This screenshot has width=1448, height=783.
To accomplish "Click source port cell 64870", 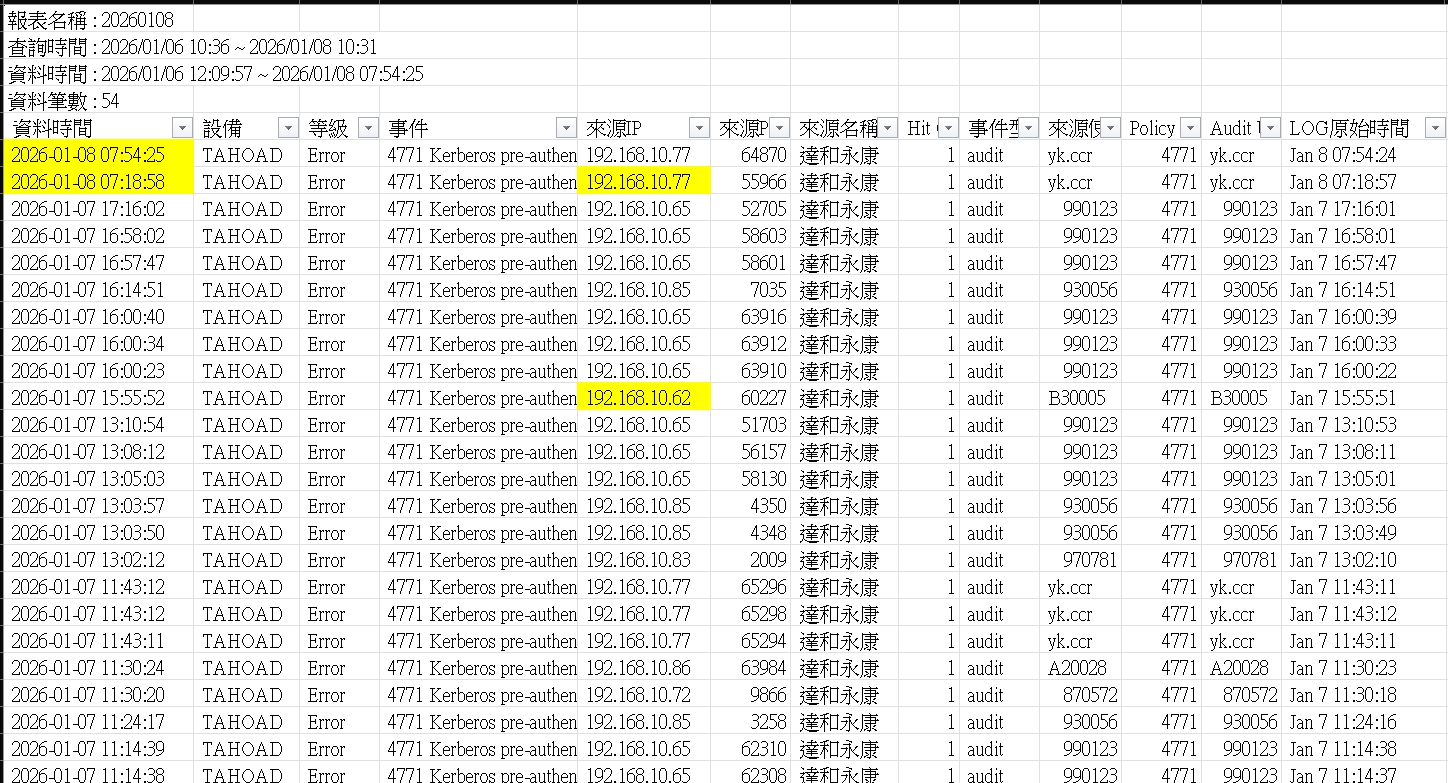I will pos(750,155).
